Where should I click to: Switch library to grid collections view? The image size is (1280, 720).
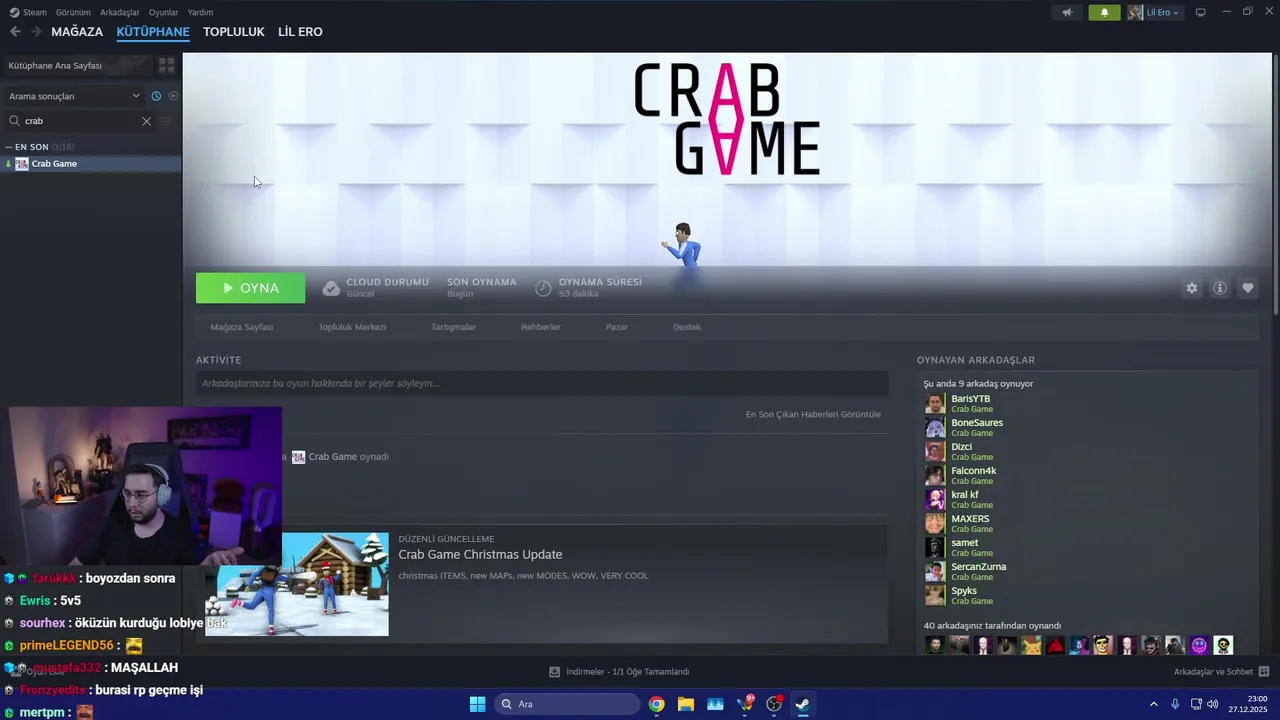coord(167,65)
